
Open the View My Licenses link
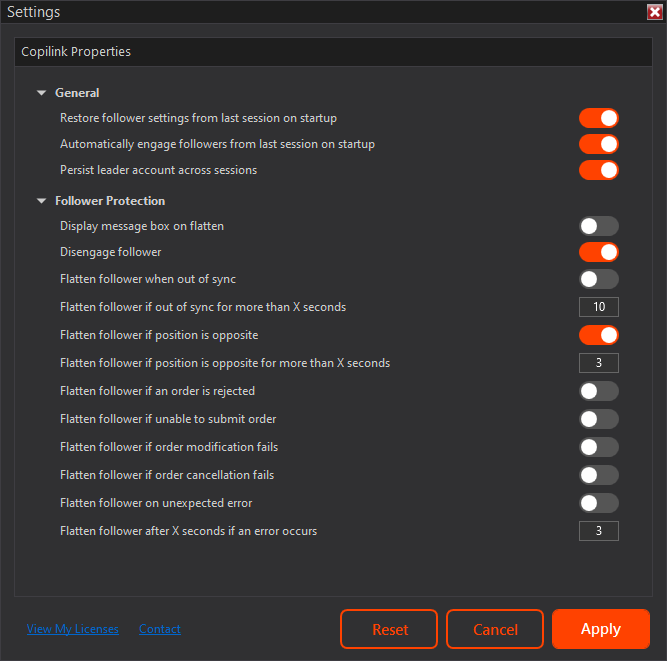pos(73,629)
